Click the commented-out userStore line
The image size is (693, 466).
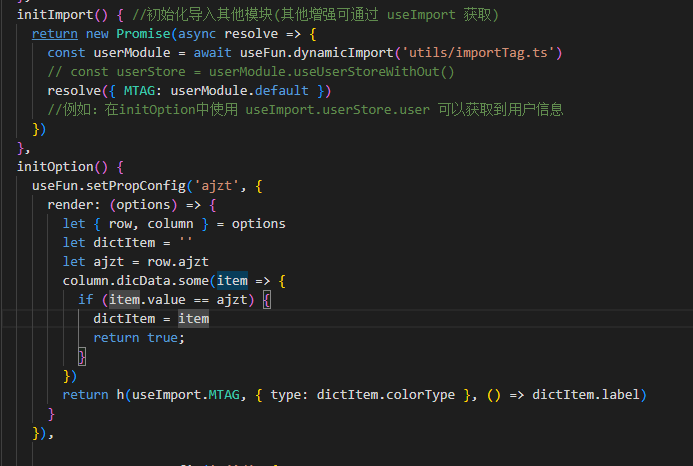pos(250,71)
